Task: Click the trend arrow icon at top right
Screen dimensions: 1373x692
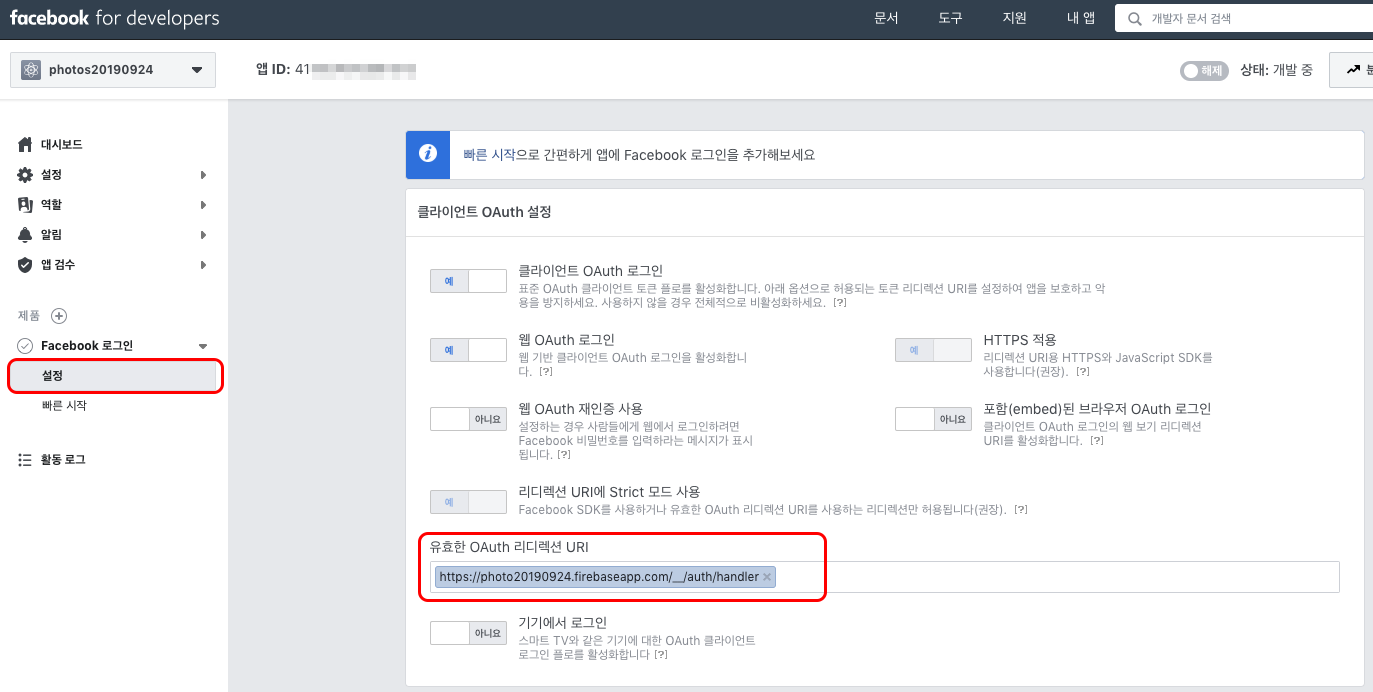Action: pyautogui.click(x=1354, y=70)
